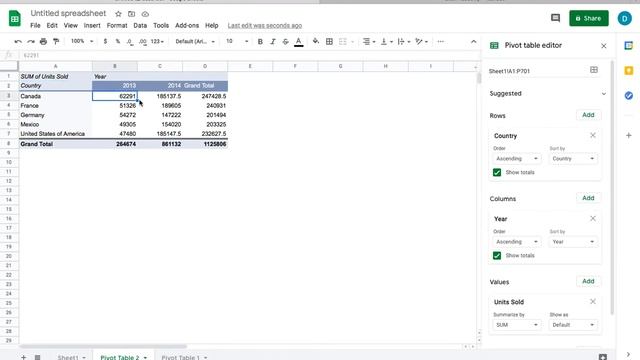The width and height of the screenshot is (640, 360).
Task: Format as percent icon
Action: (x=118, y=42)
